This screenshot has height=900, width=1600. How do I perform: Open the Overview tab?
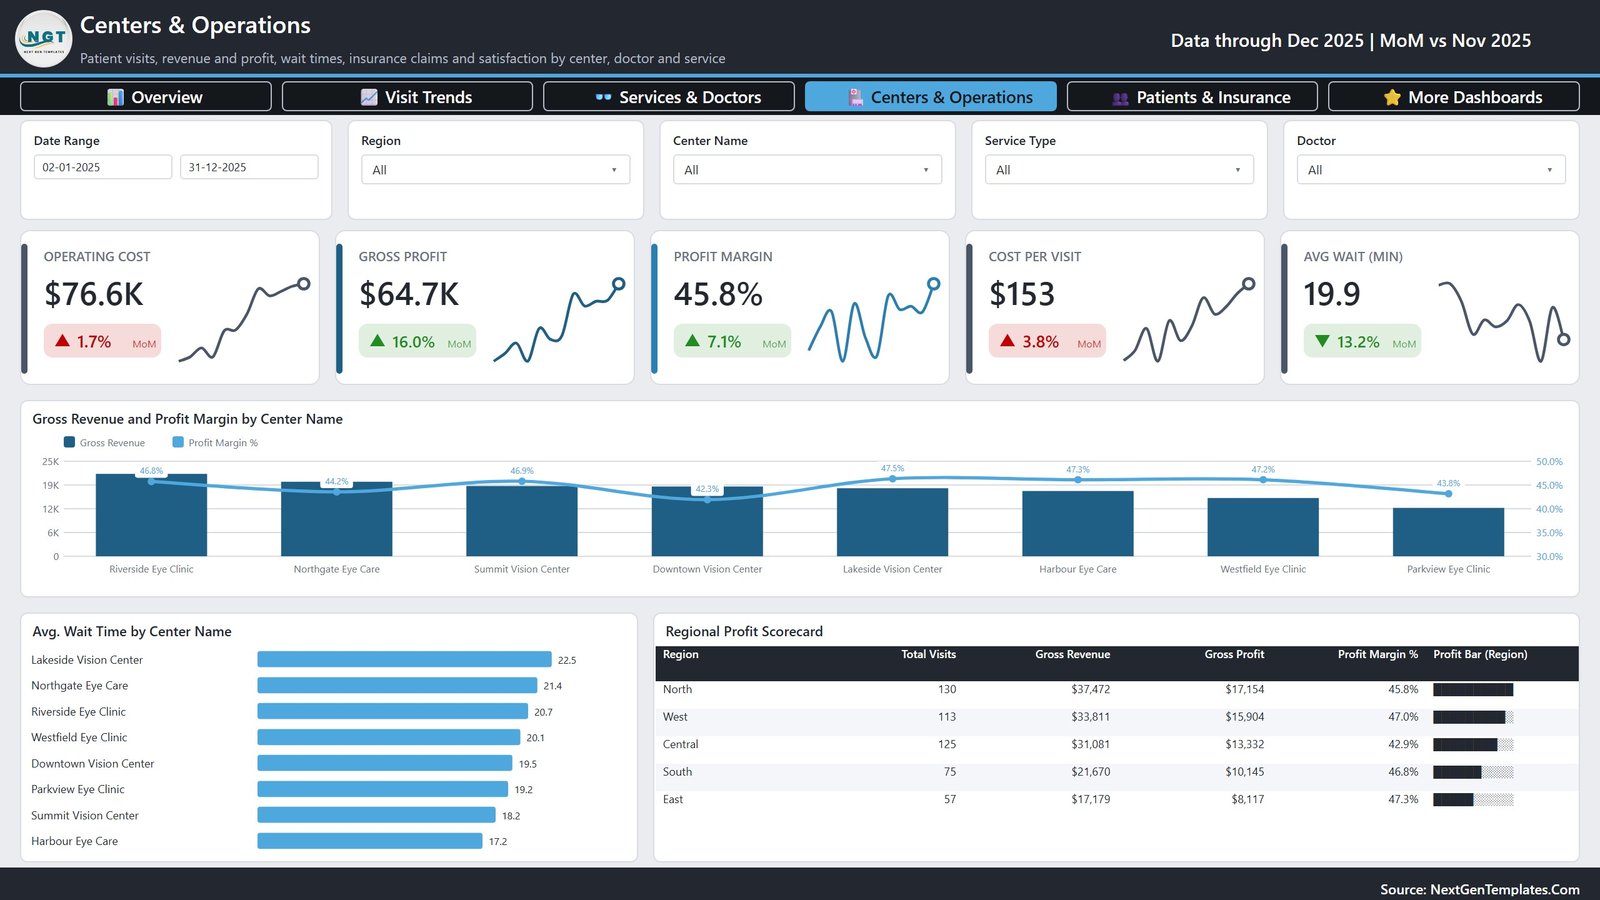146,97
